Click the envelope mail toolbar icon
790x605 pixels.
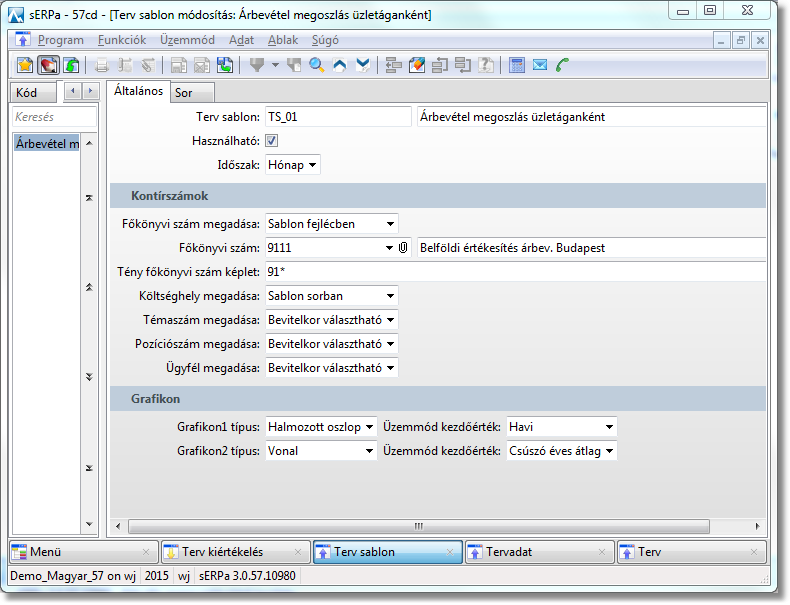(x=540, y=66)
